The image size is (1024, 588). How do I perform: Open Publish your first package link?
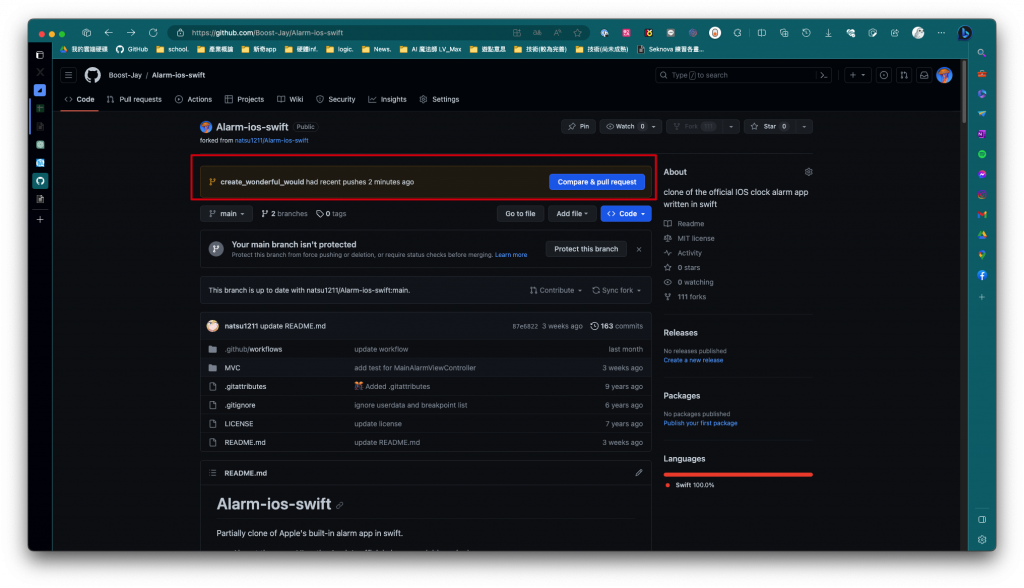pos(700,423)
